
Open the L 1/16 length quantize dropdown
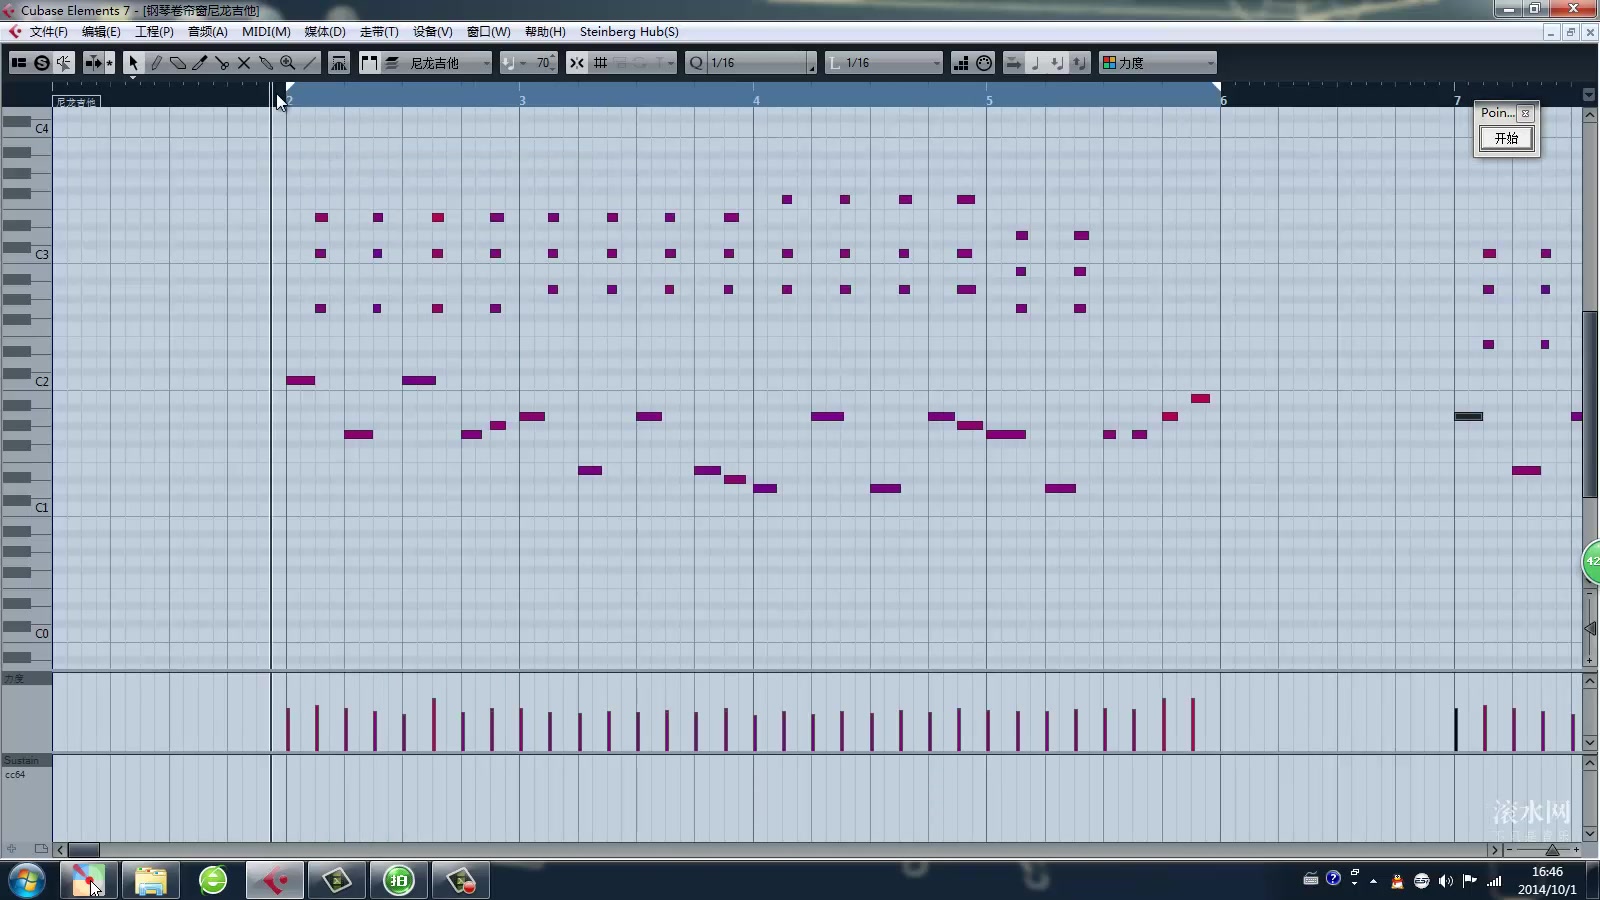(x=886, y=63)
